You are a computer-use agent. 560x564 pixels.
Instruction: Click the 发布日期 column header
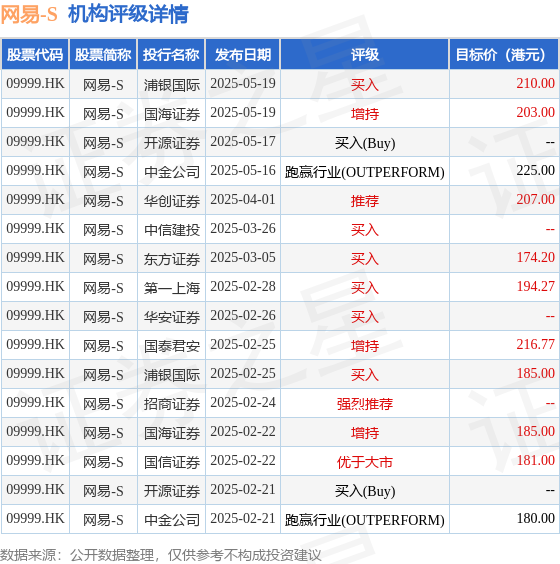click(243, 55)
